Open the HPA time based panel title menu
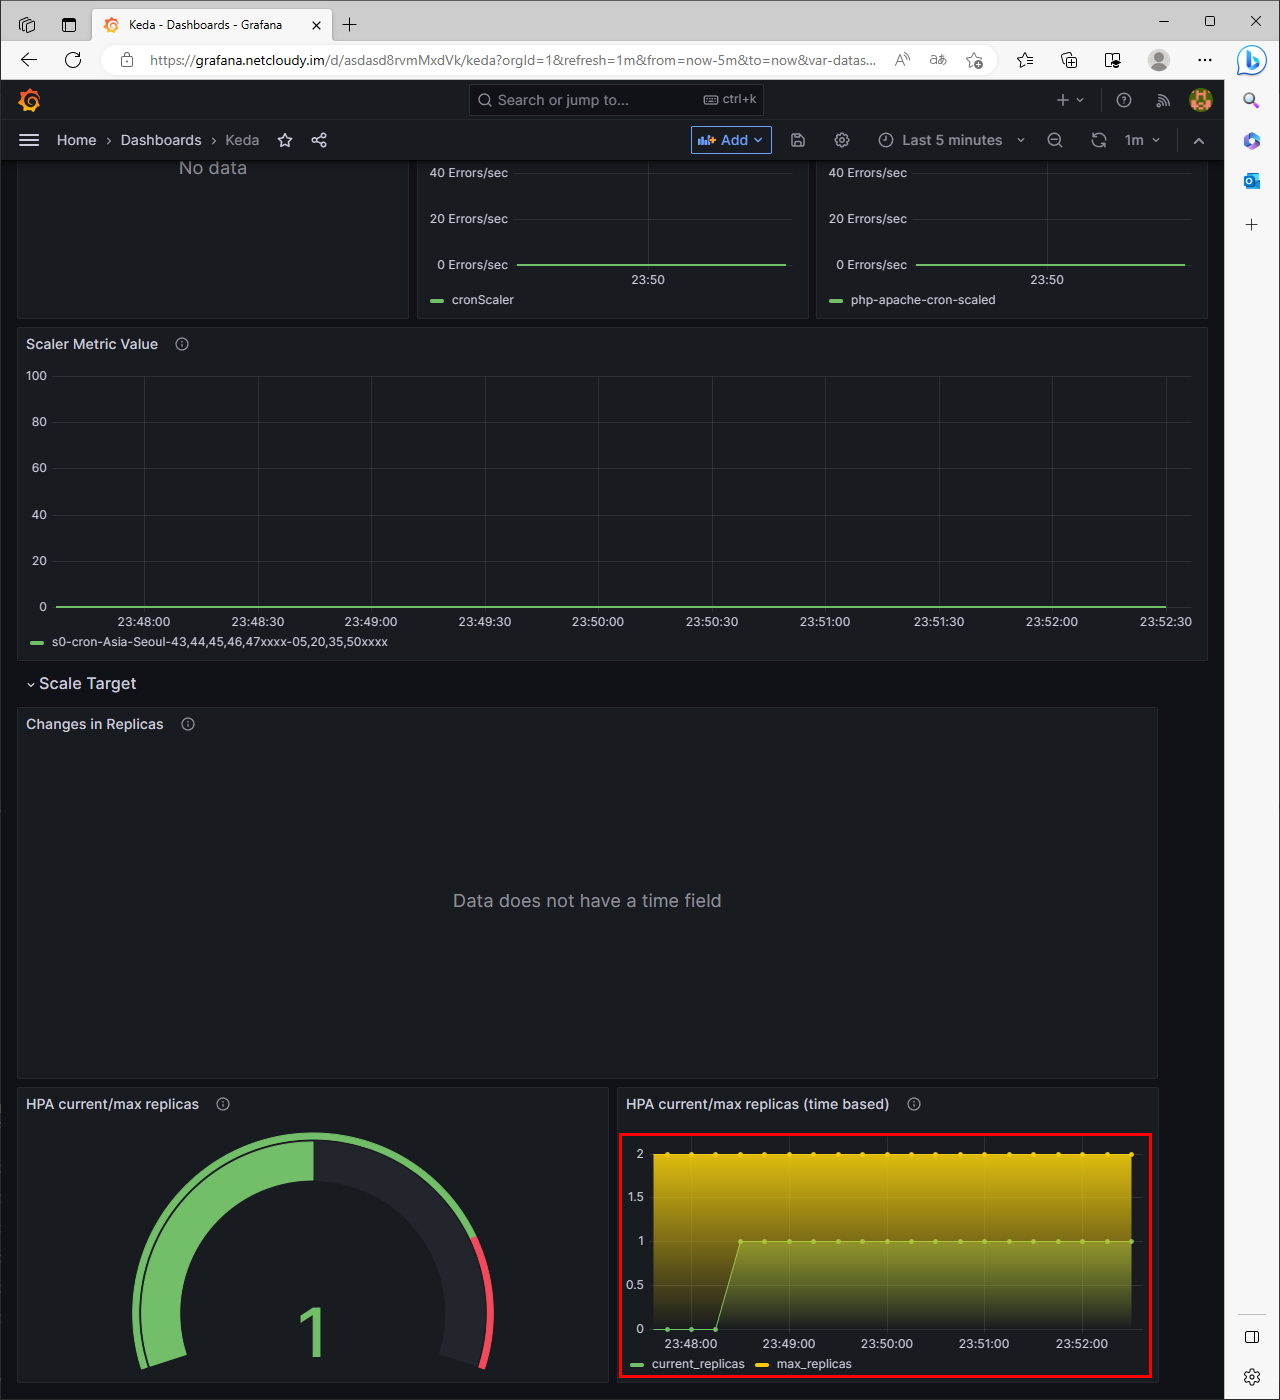1280x1400 pixels. [757, 1104]
